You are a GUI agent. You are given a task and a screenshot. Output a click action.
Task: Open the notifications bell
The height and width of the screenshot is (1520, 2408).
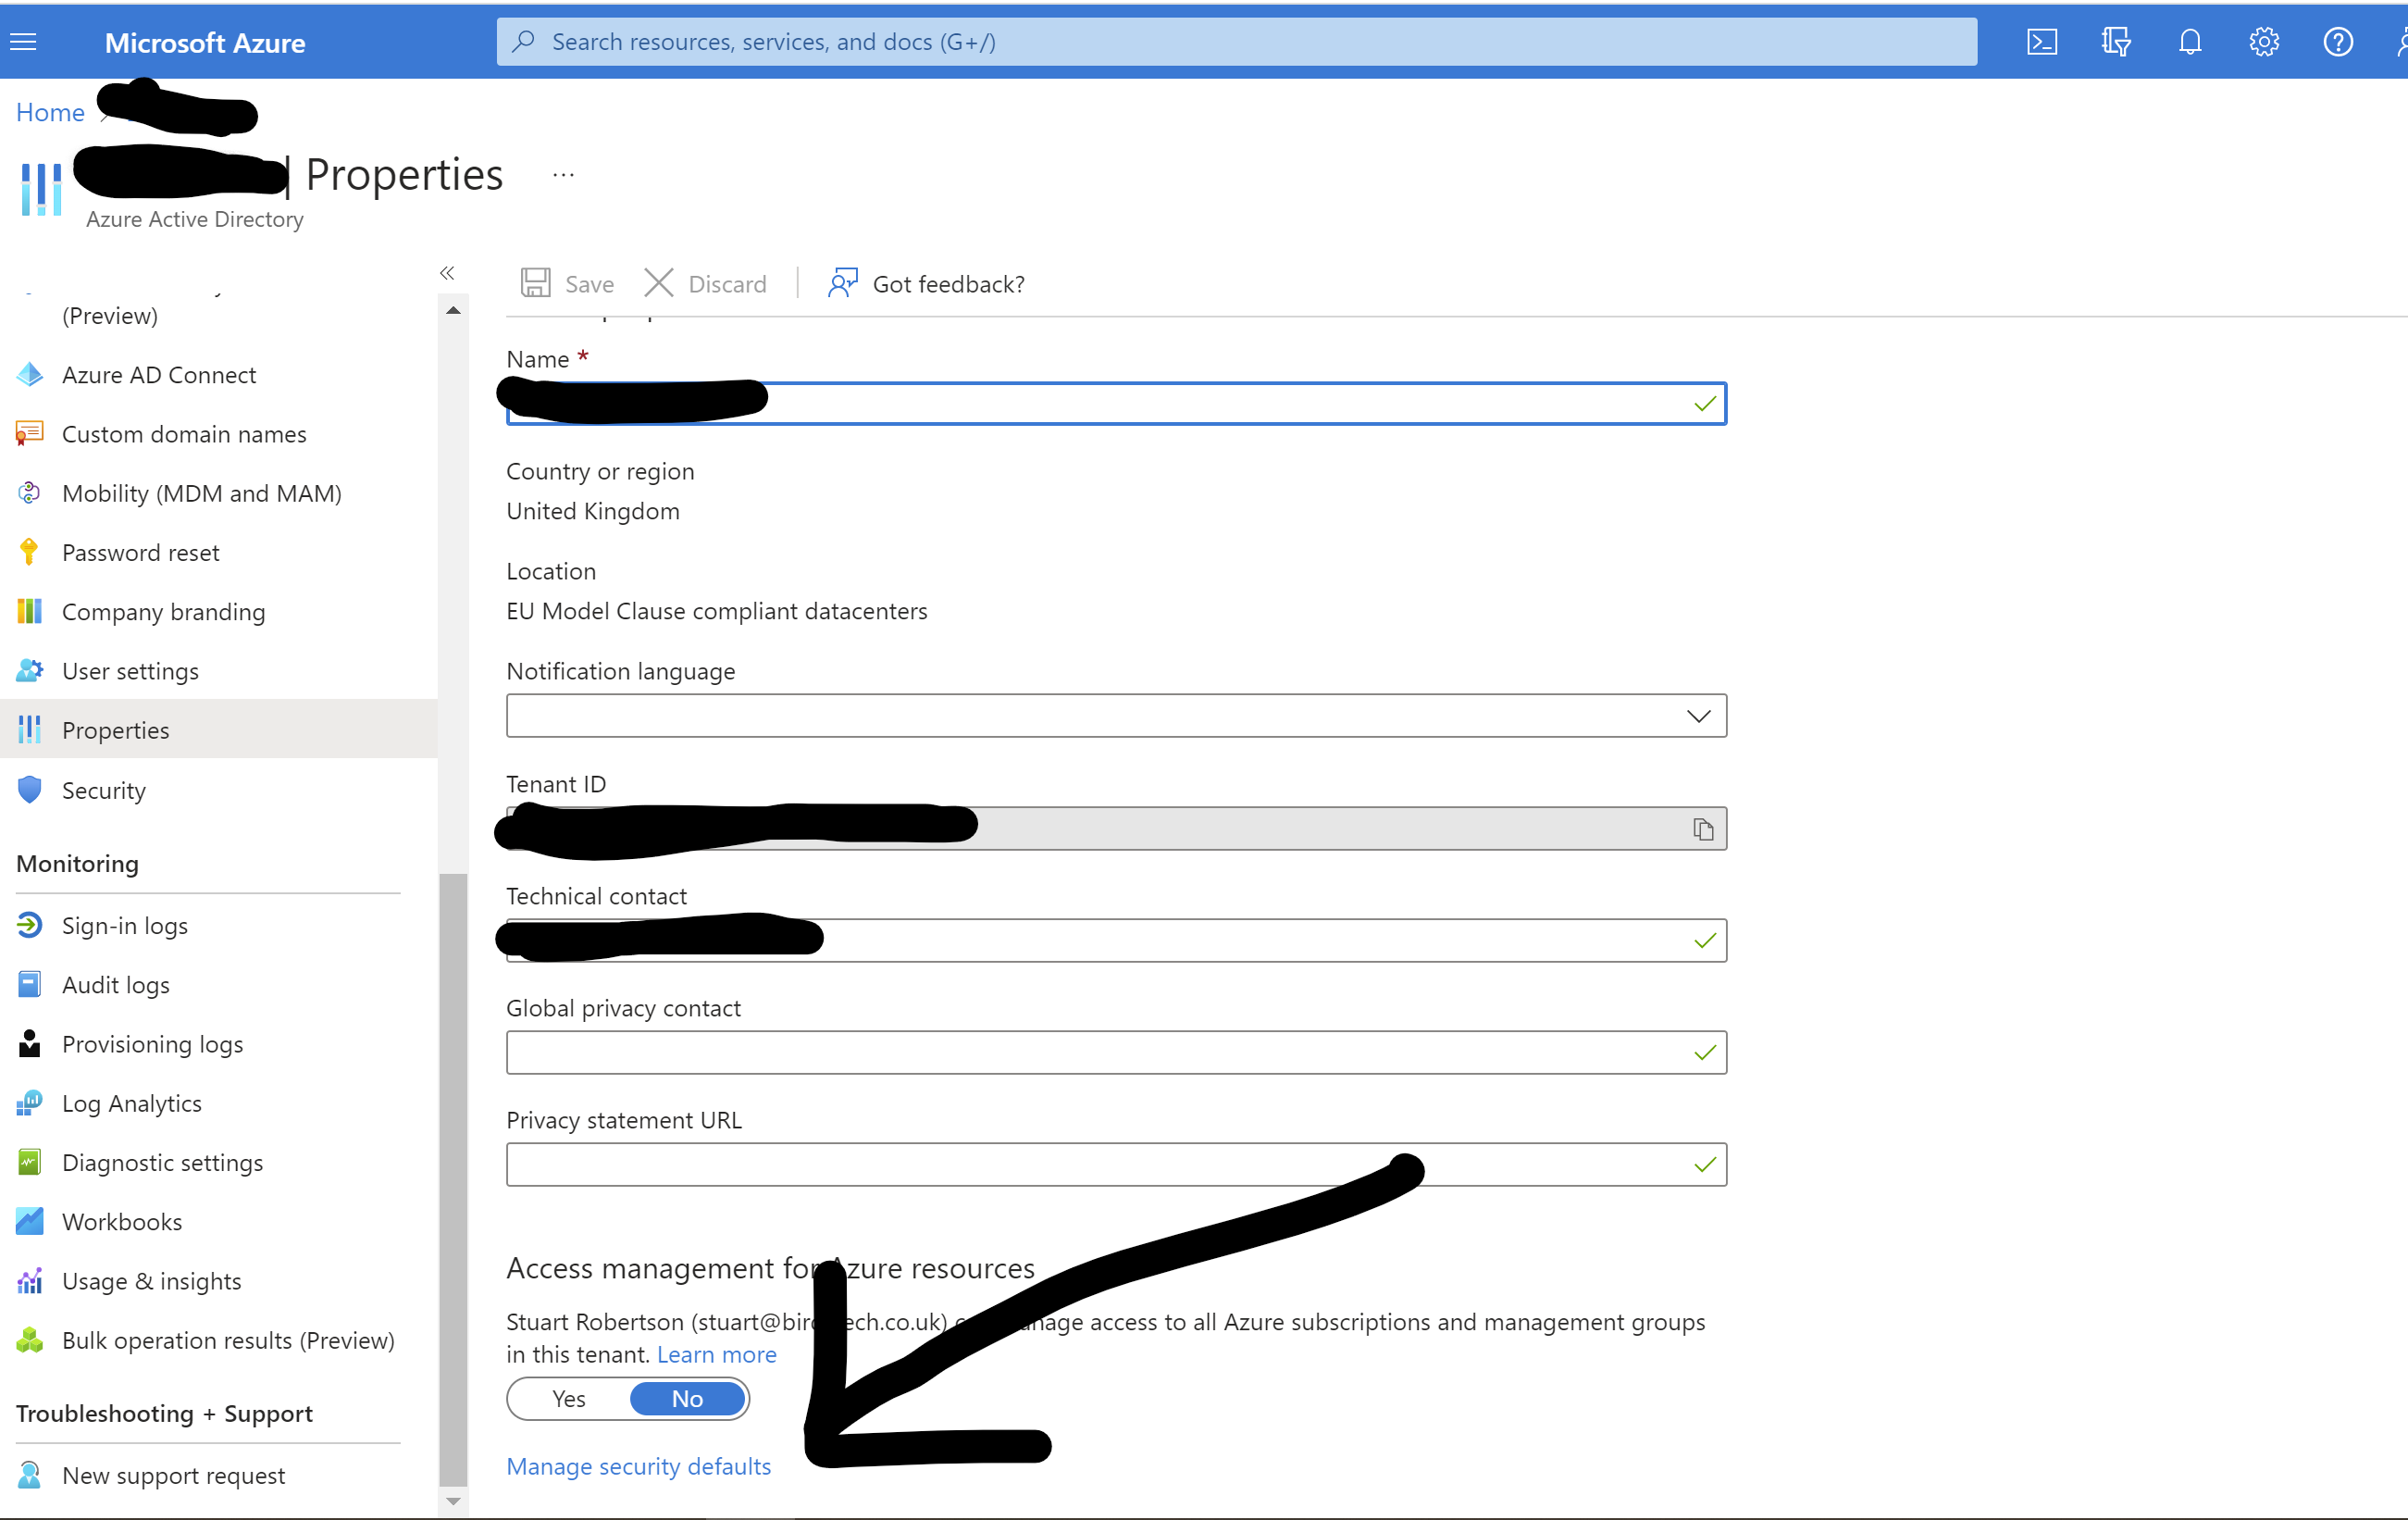coord(2190,42)
